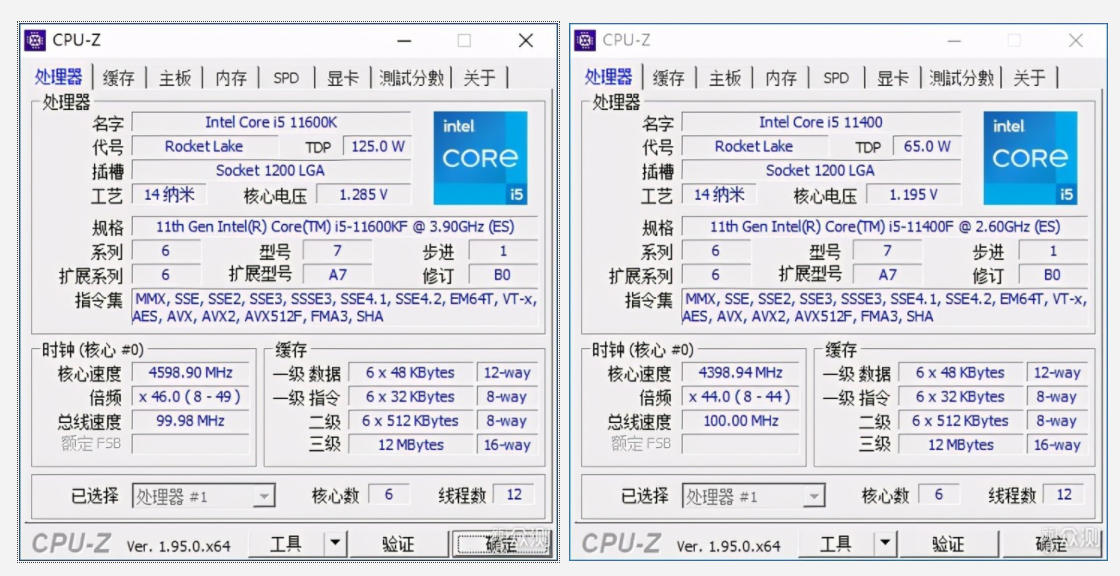
Task: Click Intel Core i5 logo in right window
Action: pos(1030,158)
